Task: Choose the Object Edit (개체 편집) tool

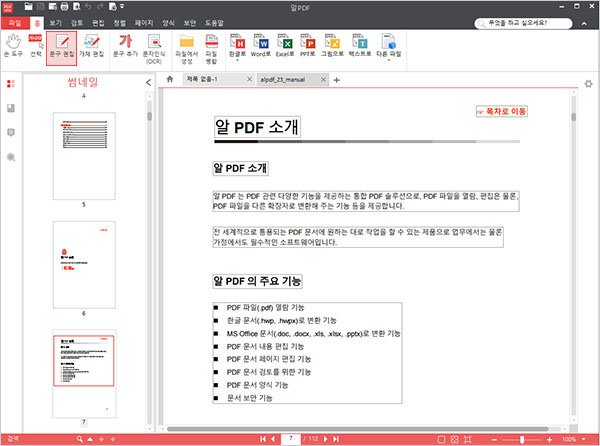Action: [x=91, y=46]
